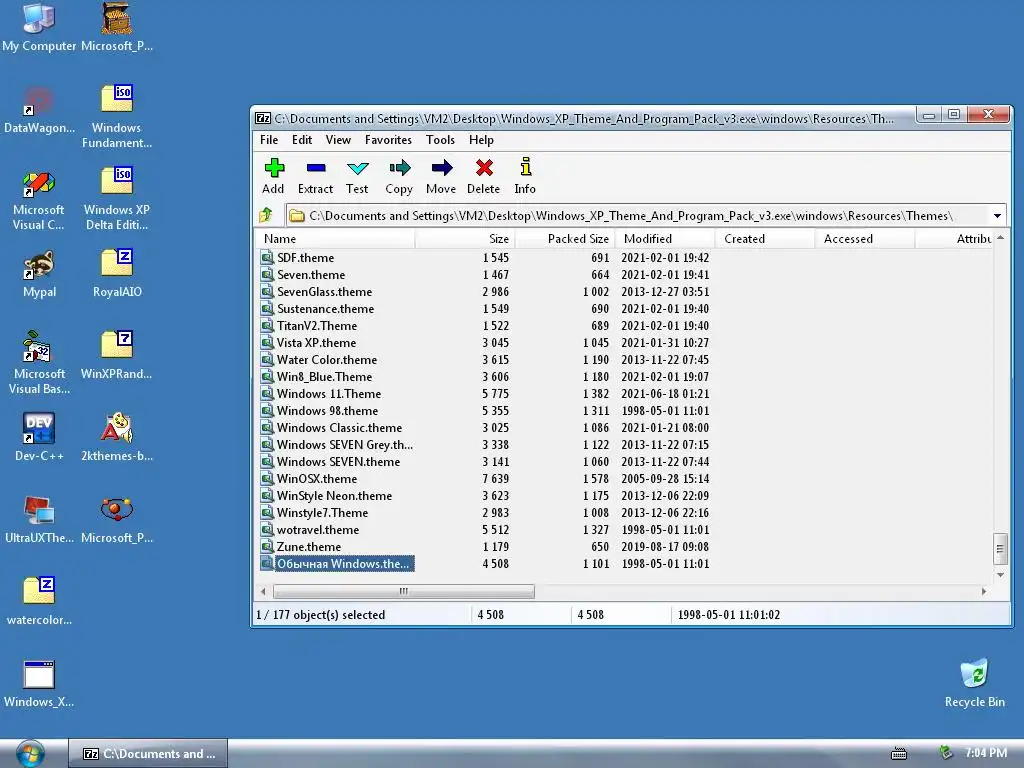
Task: Select WinXPRand... archive icon
Action: point(117,355)
